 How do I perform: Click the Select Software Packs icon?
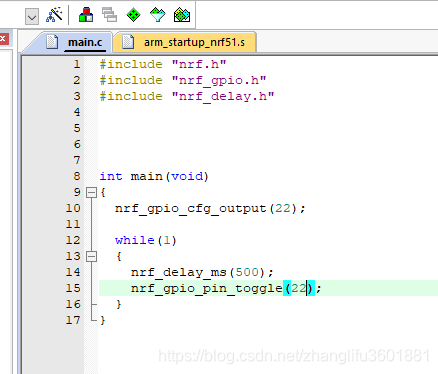tap(157, 15)
